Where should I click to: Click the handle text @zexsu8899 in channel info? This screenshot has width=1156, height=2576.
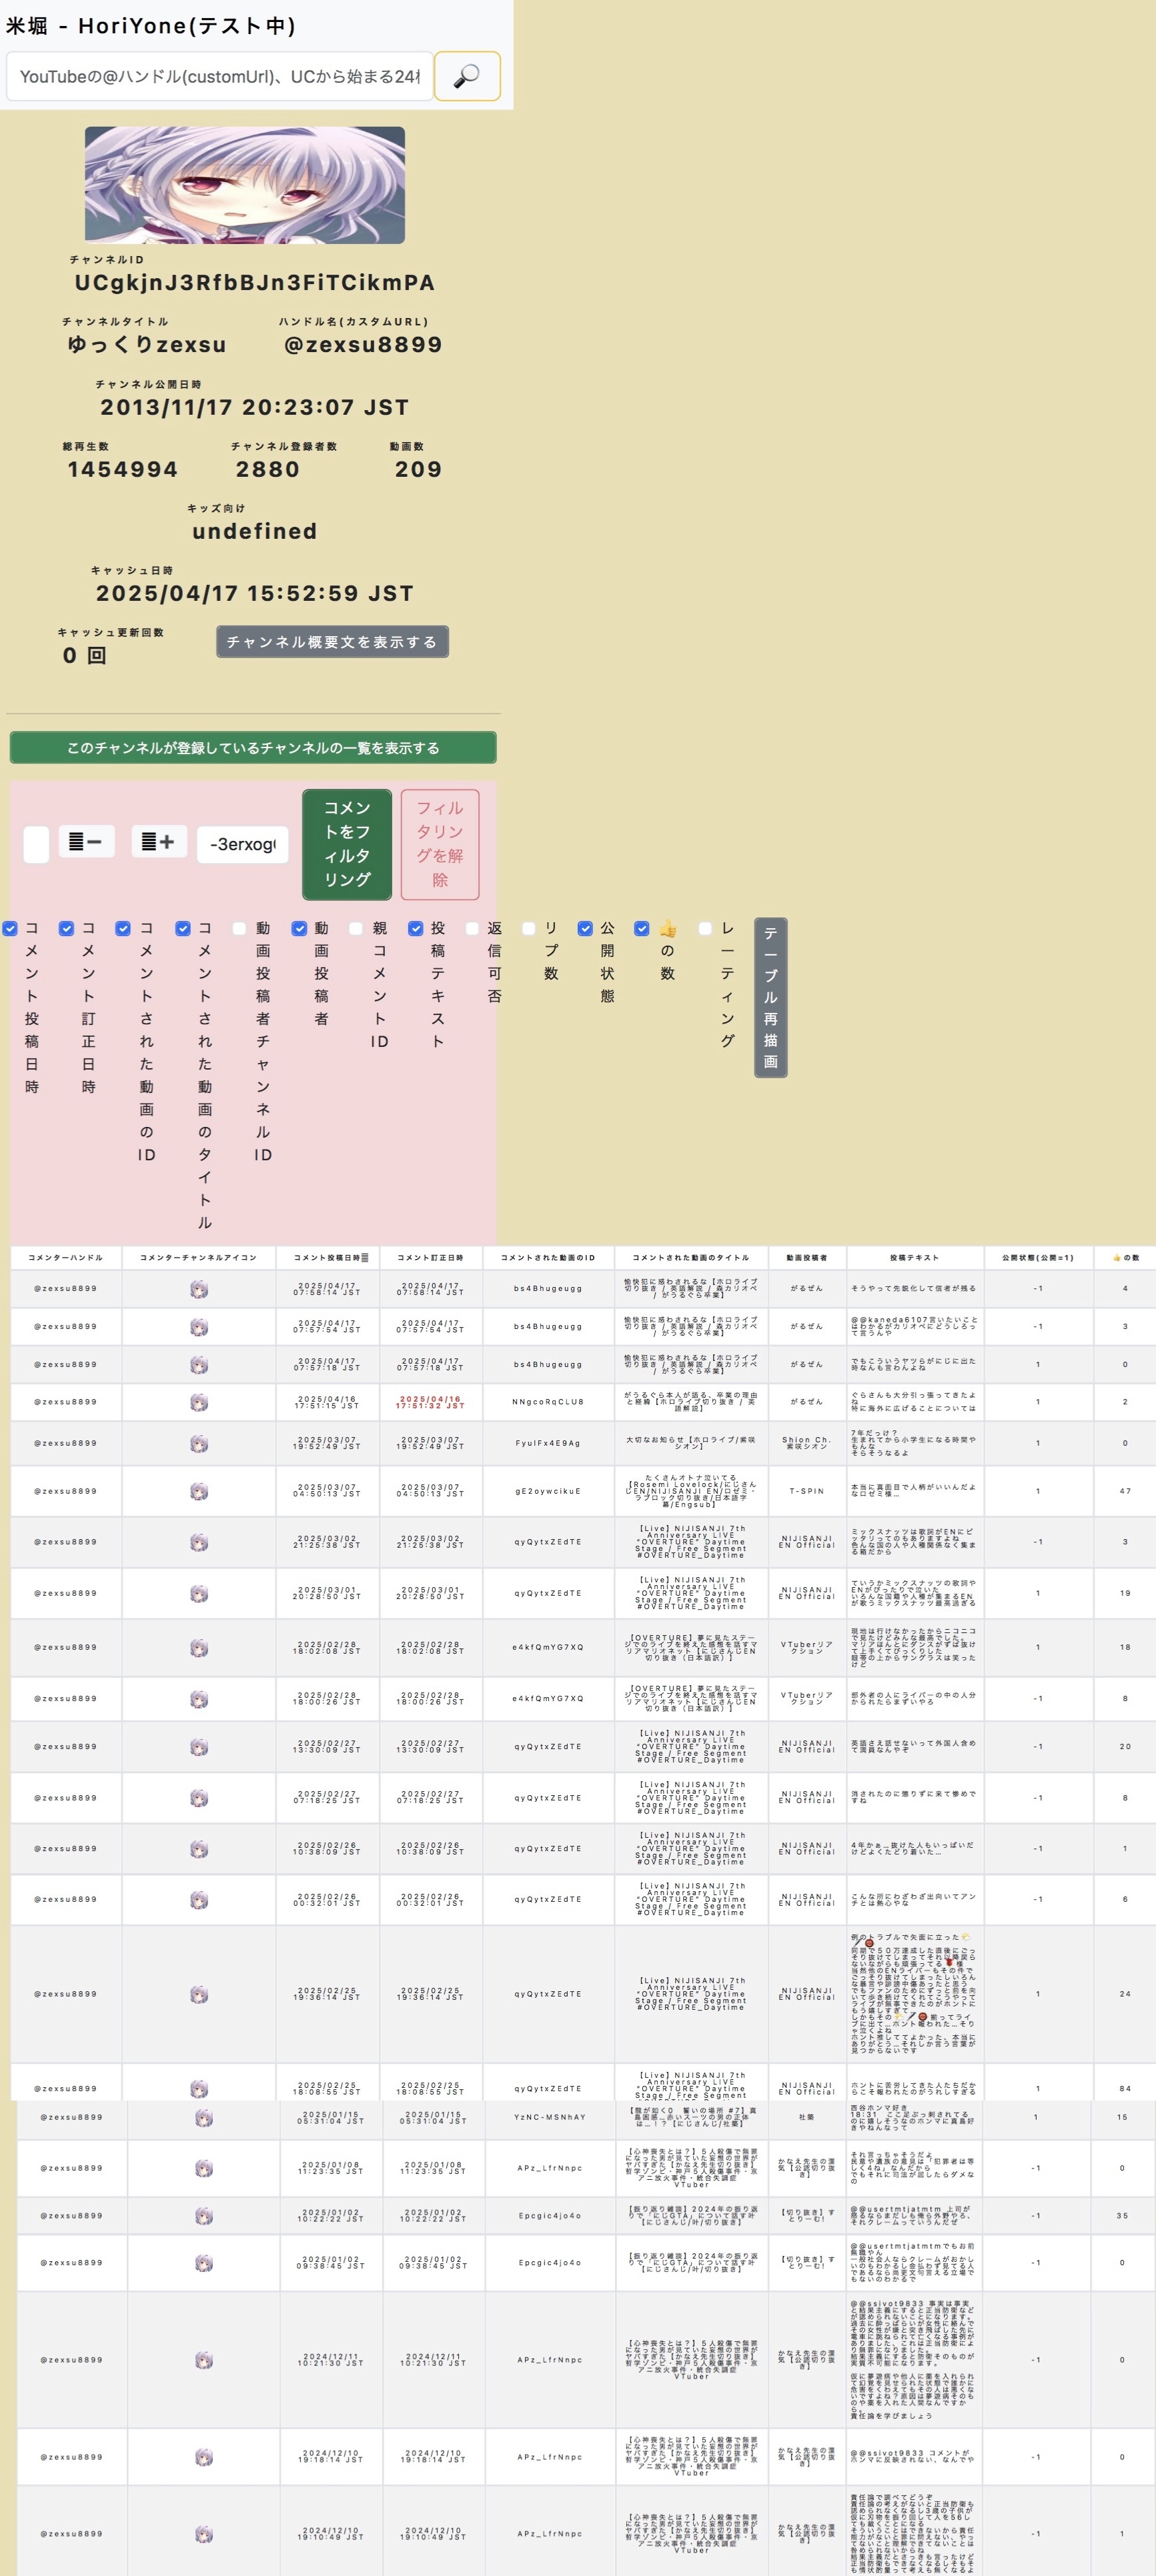click(363, 345)
